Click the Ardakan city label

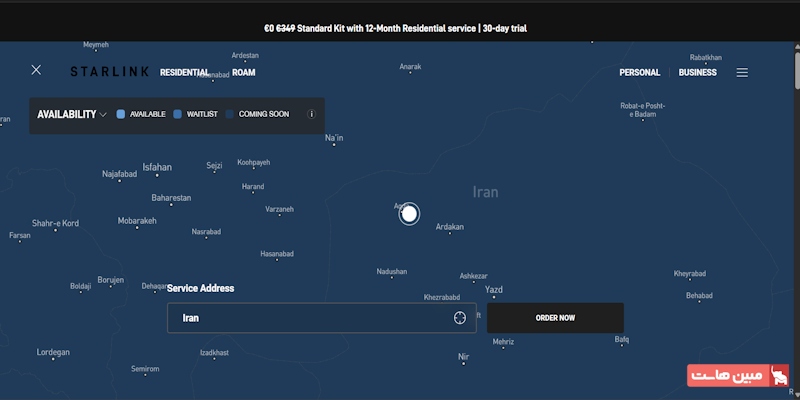click(x=449, y=227)
